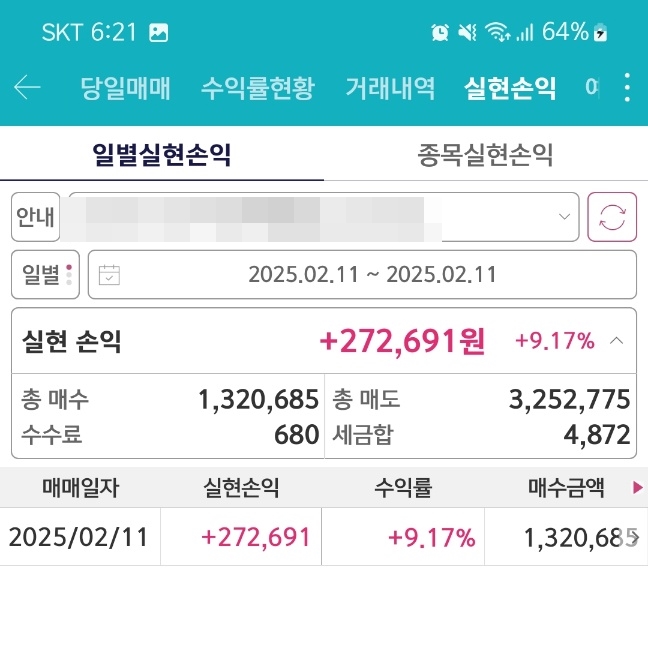Image resolution: width=648 pixels, height=655 pixels.
Task: Open the 수익률현황 tab
Action: pos(257,88)
